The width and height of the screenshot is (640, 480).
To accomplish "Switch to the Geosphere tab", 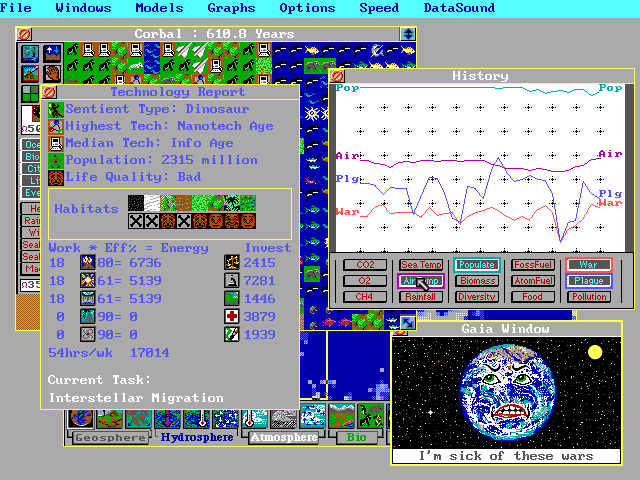I will [110, 438].
